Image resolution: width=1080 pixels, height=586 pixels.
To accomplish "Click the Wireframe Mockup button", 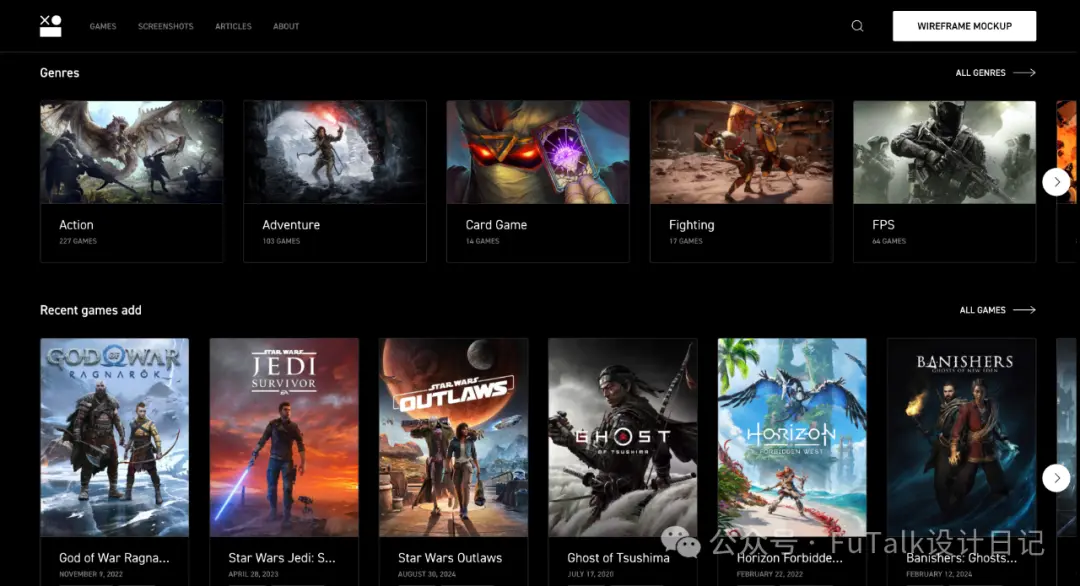I will (x=964, y=26).
